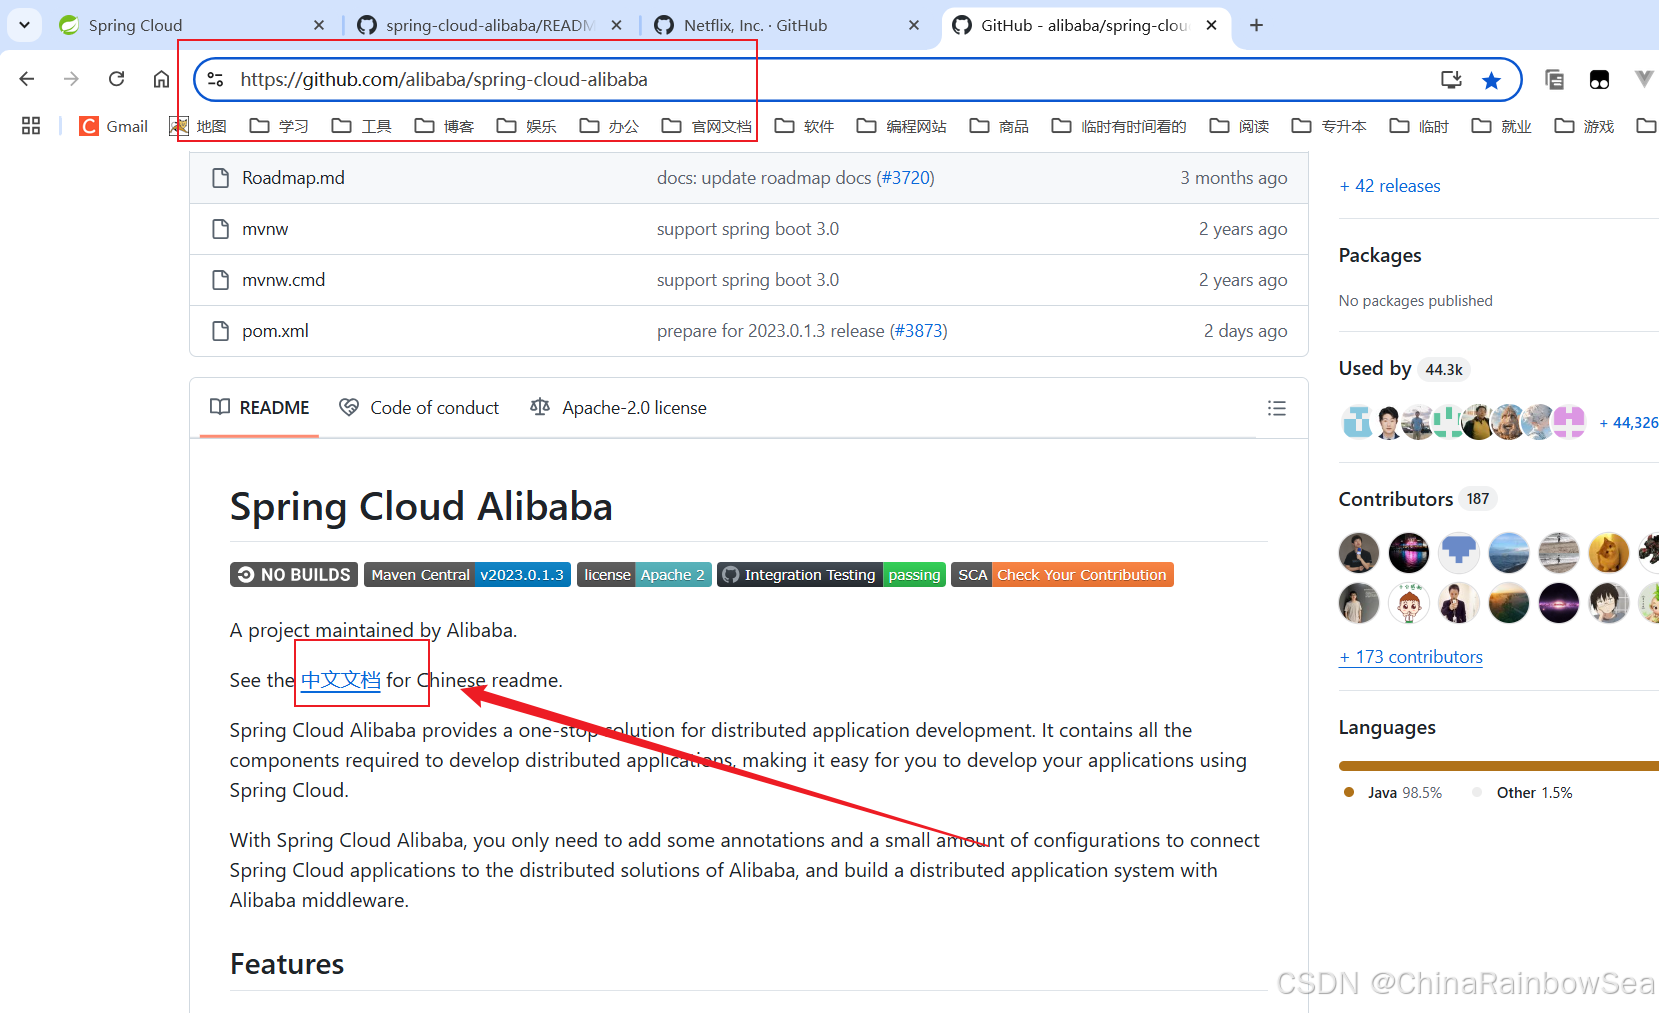Open the 学习 bookmarks folder
Image resolution: width=1659 pixels, height=1013 pixels.
279,126
